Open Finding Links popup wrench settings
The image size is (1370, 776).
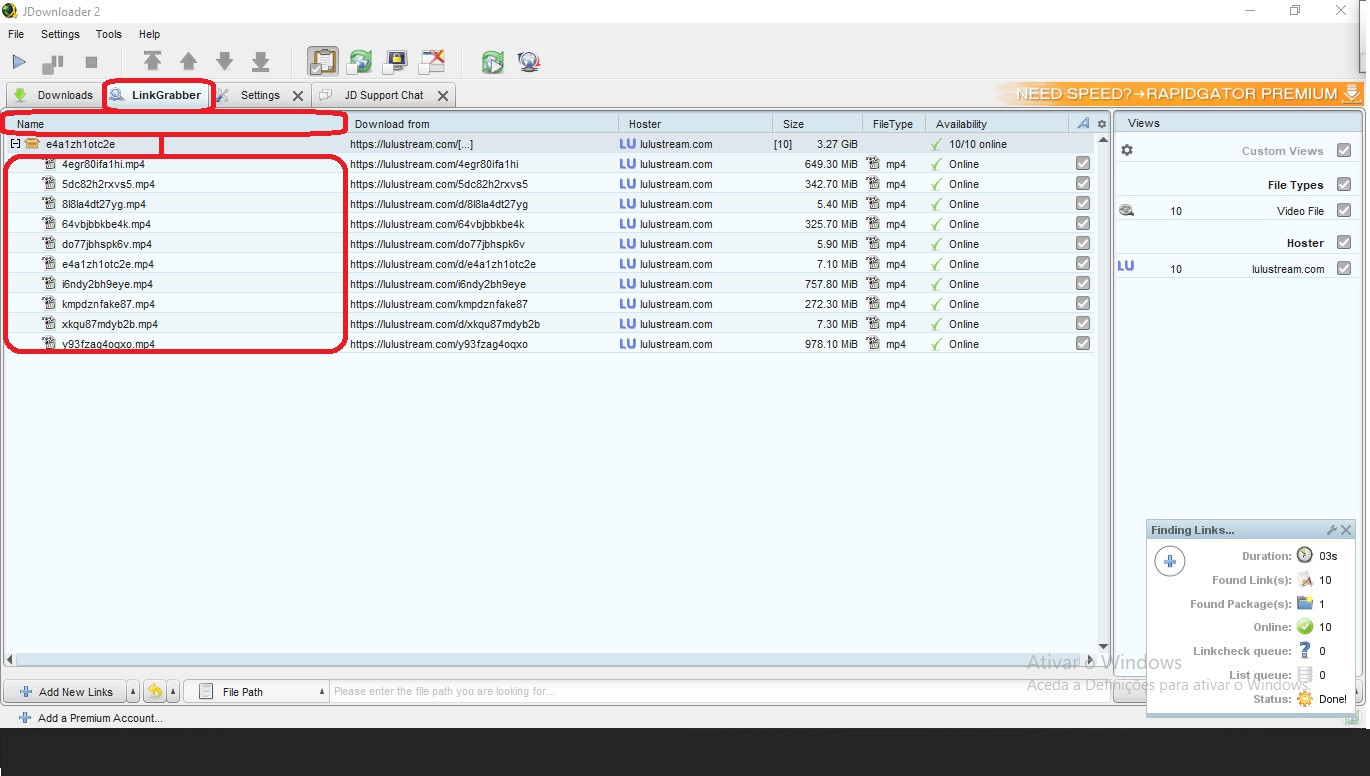tap(1332, 530)
